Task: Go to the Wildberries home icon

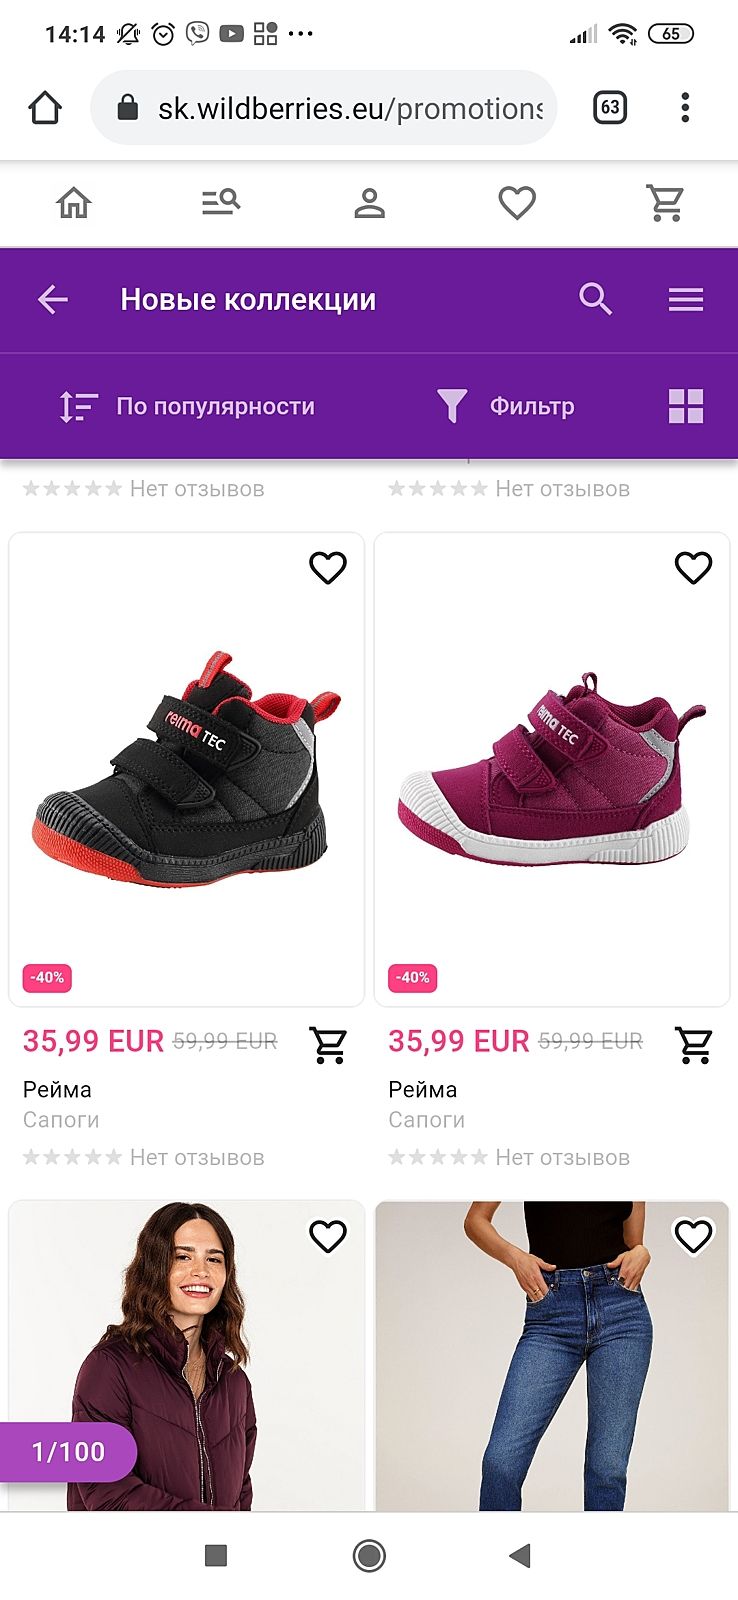Action: click(x=73, y=203)
